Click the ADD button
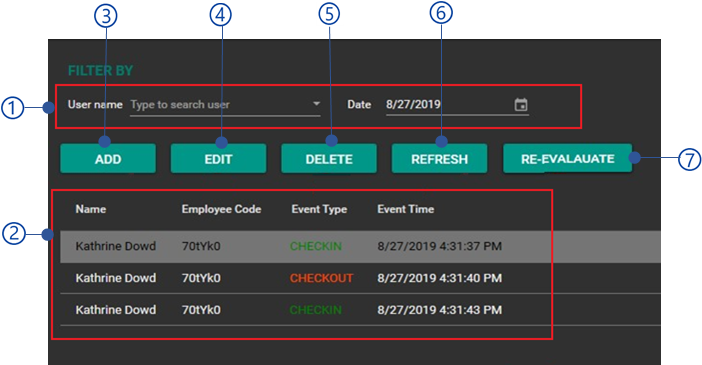Screen dimensions: 702x365 [108, 159]
